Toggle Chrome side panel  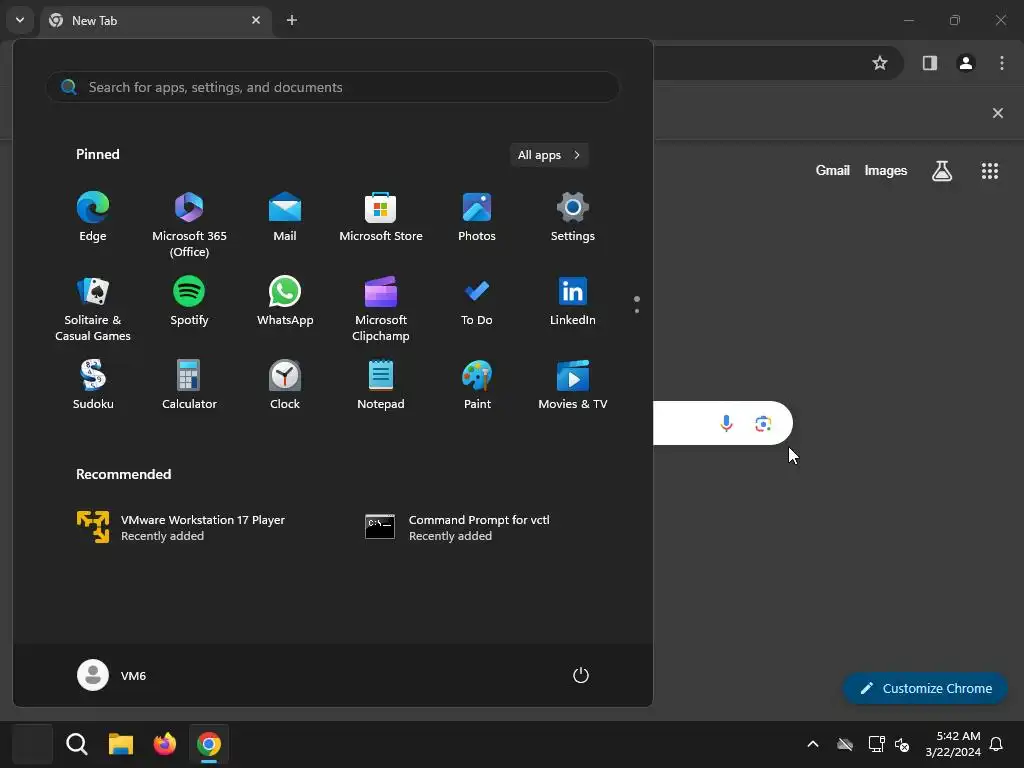pos(930,63)
